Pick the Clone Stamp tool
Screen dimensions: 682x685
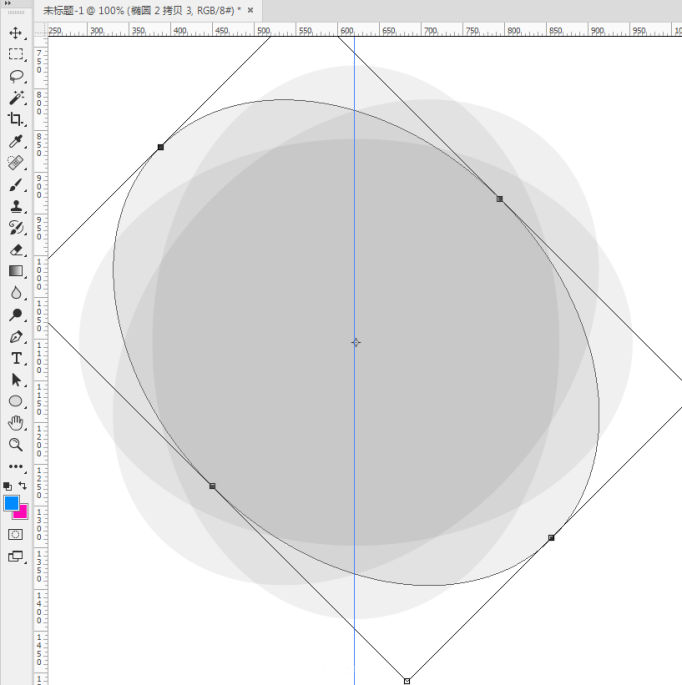click(16, 206)
